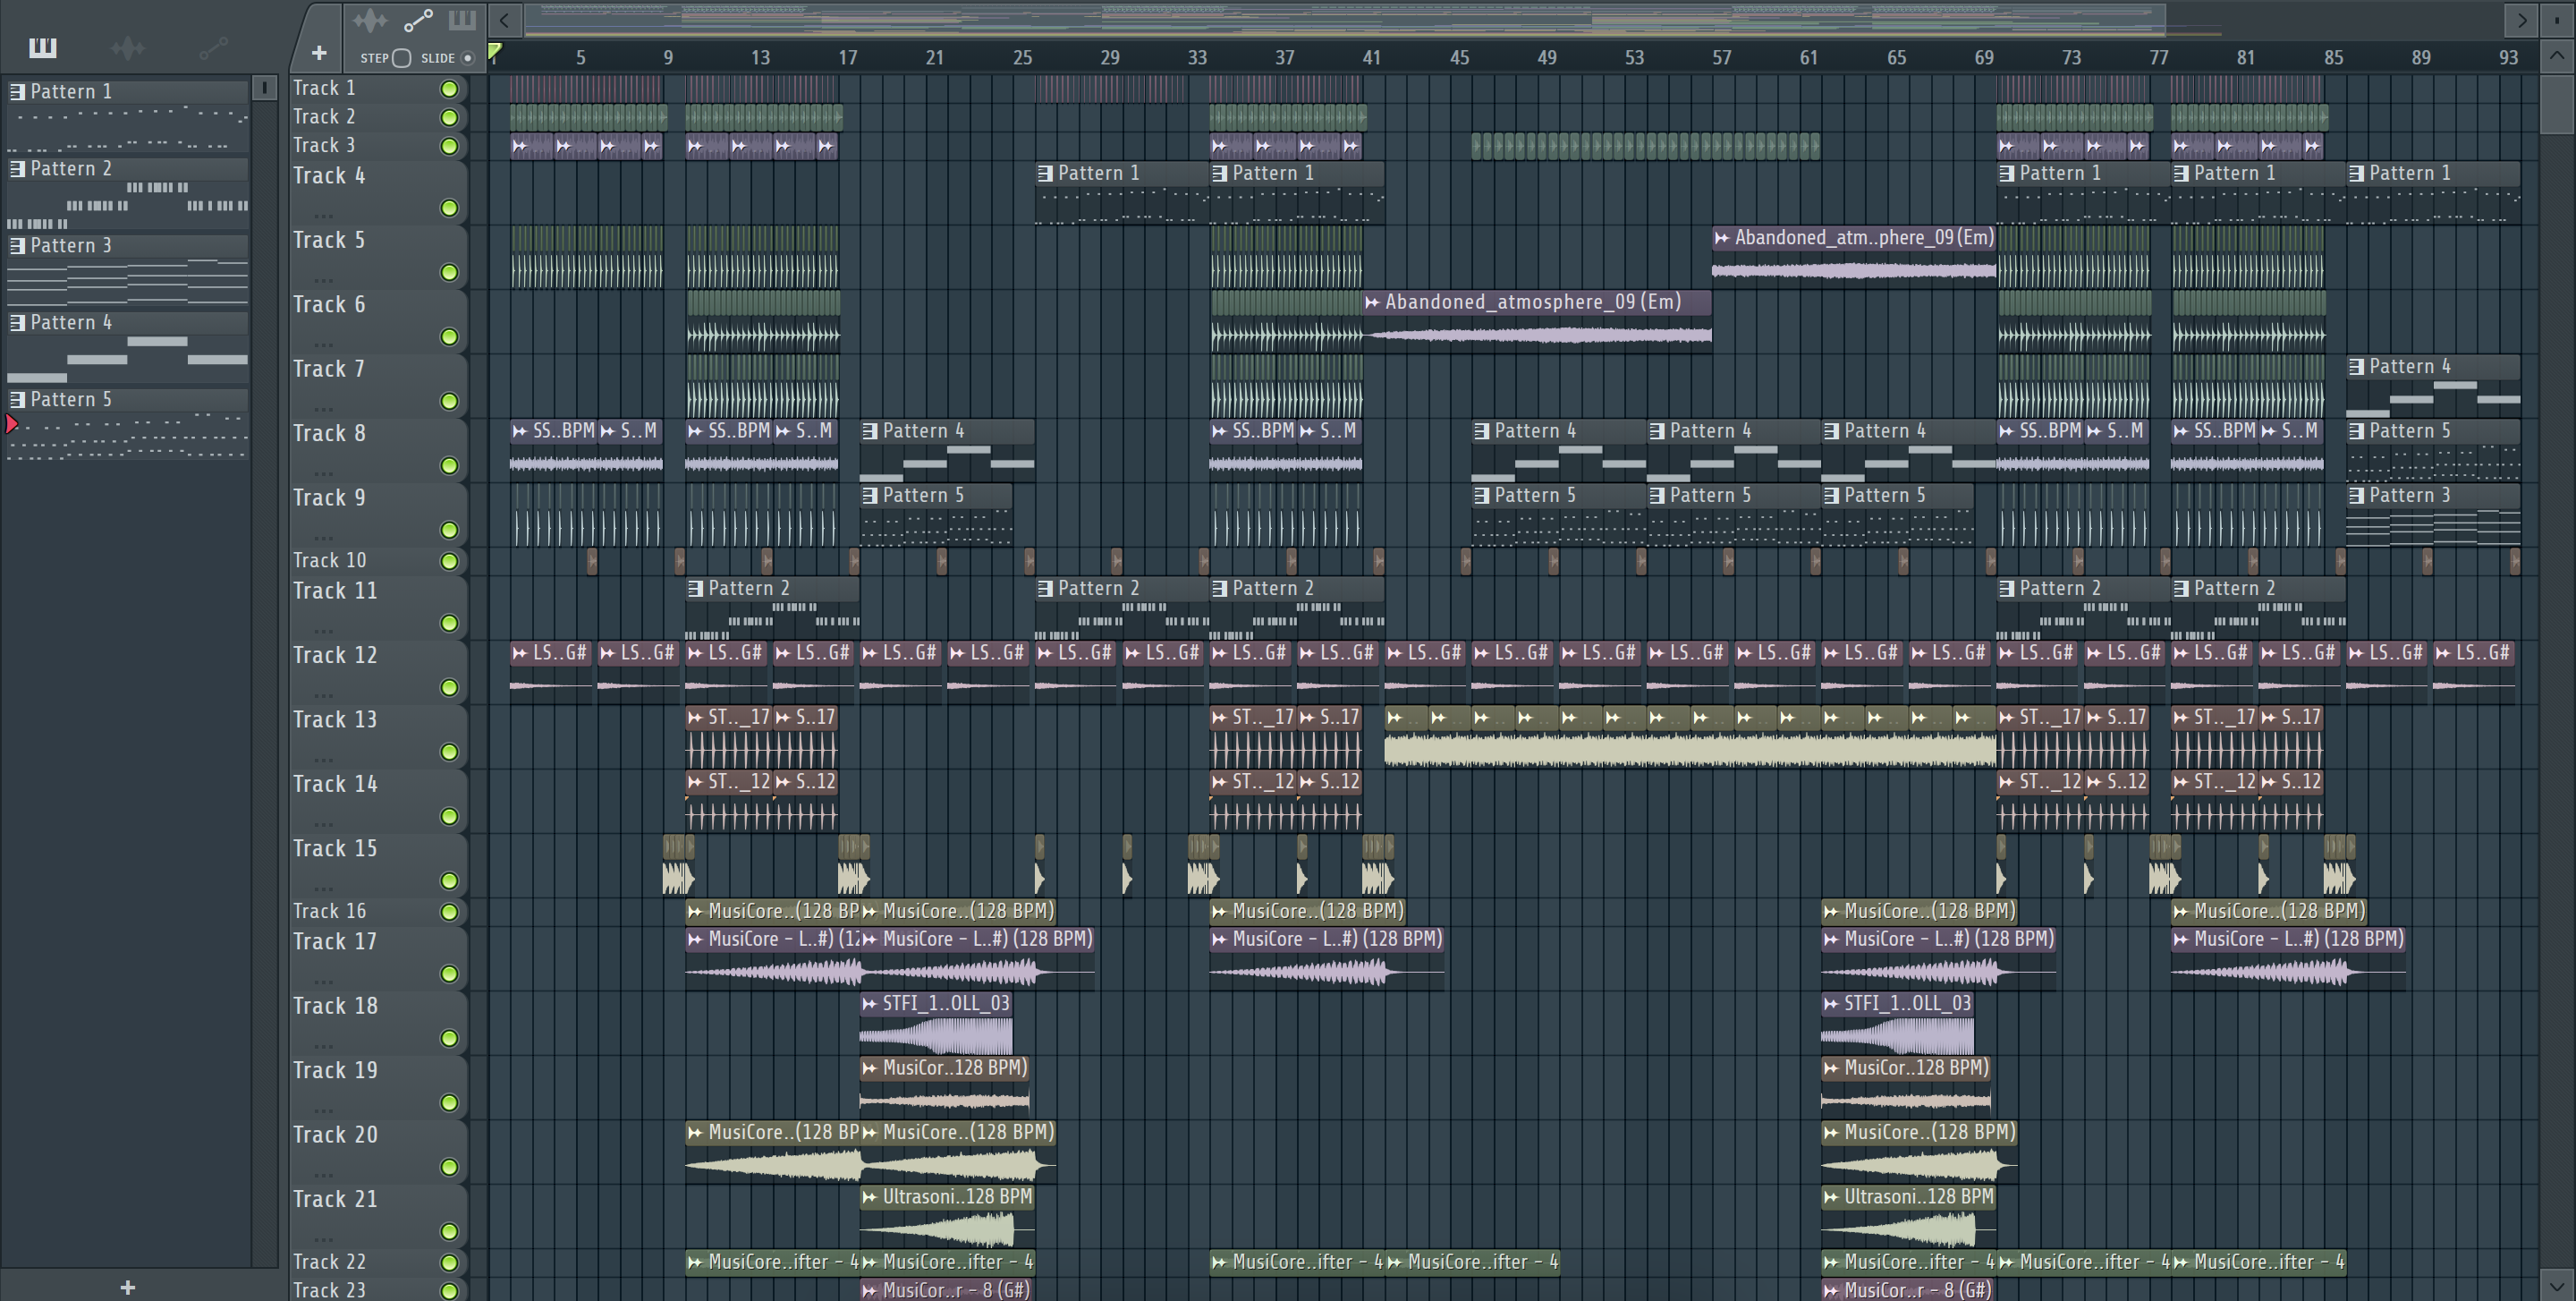Select the Track 18 header
This screenshot has width=2576, height=1301.
pos(378,1022)
